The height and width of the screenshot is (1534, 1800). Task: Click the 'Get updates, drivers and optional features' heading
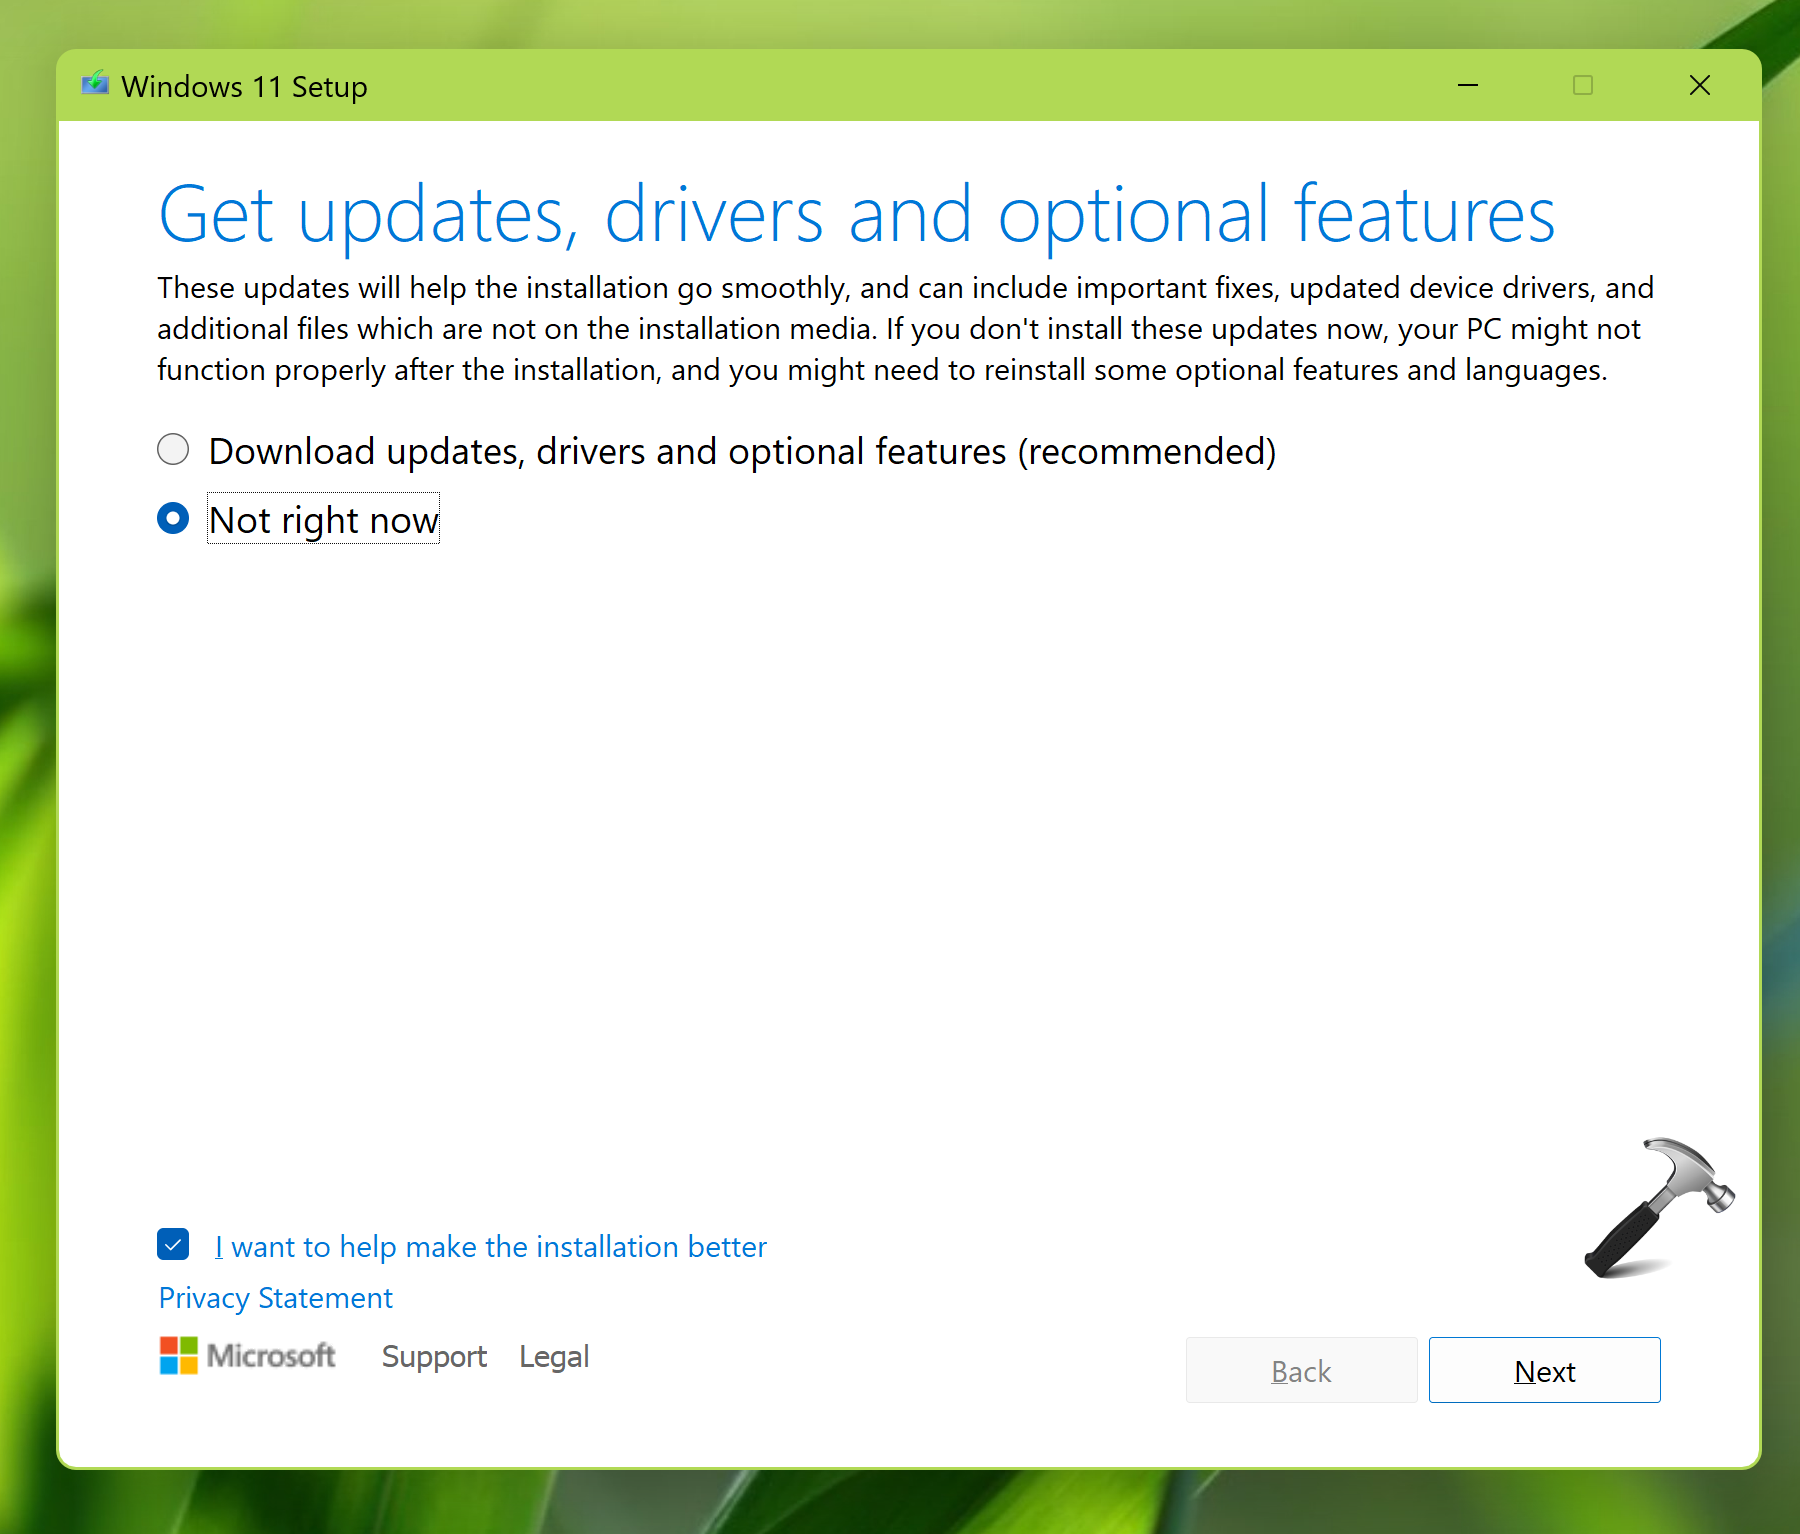click(856, 214)
